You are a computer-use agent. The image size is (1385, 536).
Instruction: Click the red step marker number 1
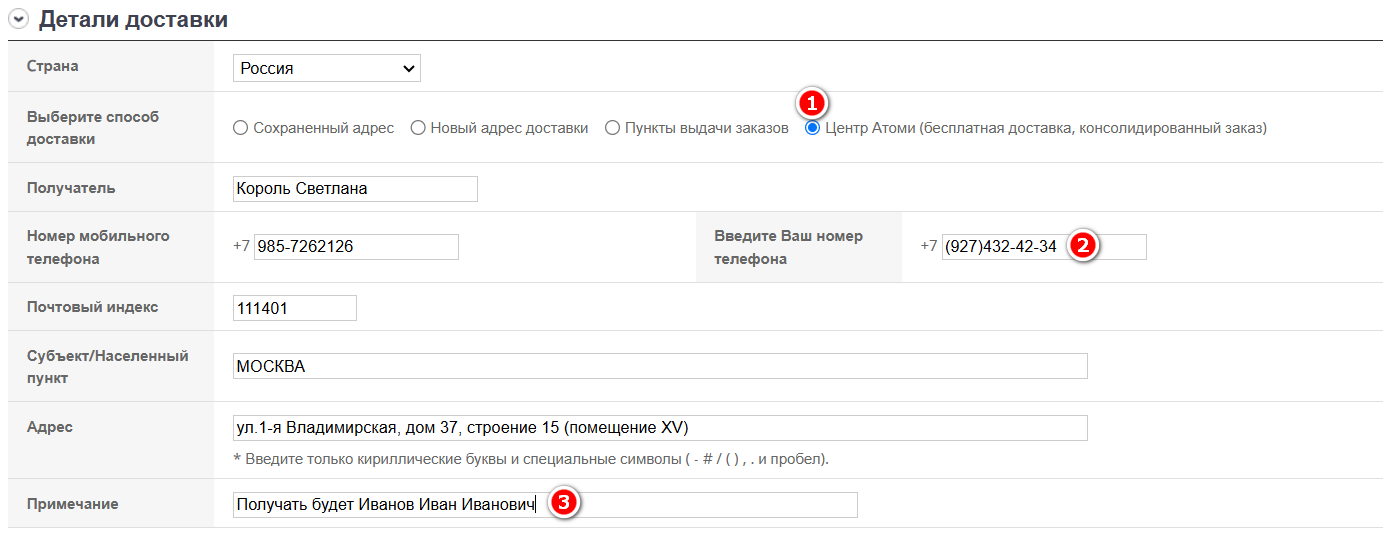click(x=812, y=103)
